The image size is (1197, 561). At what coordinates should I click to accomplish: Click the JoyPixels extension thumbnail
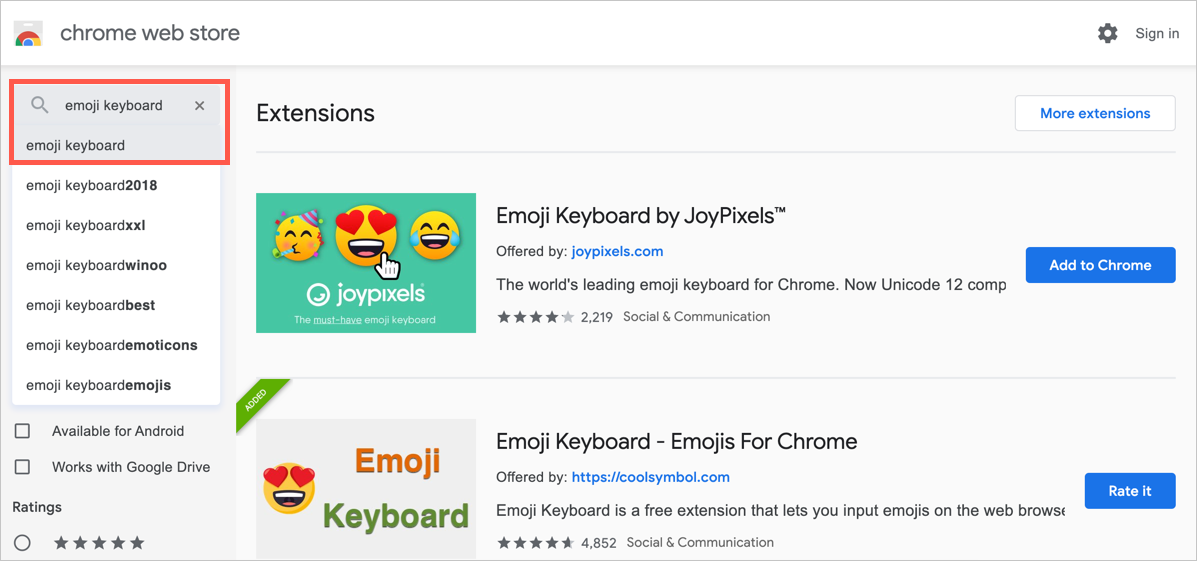point(366,263)
